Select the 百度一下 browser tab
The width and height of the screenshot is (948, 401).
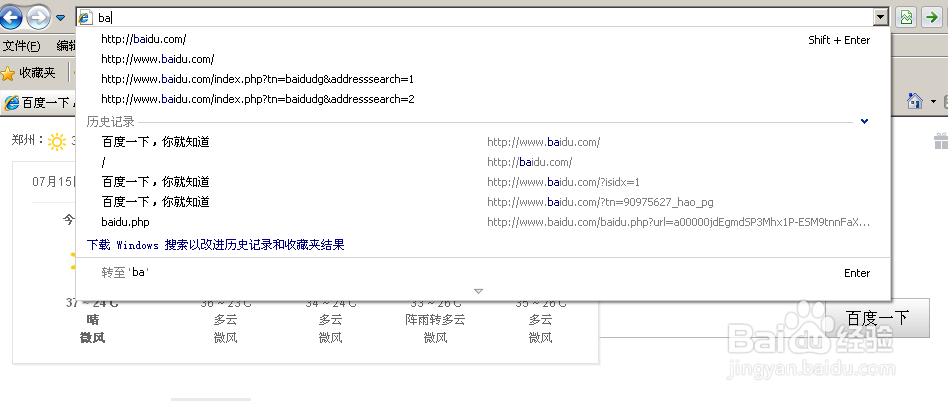pos(37,103)
